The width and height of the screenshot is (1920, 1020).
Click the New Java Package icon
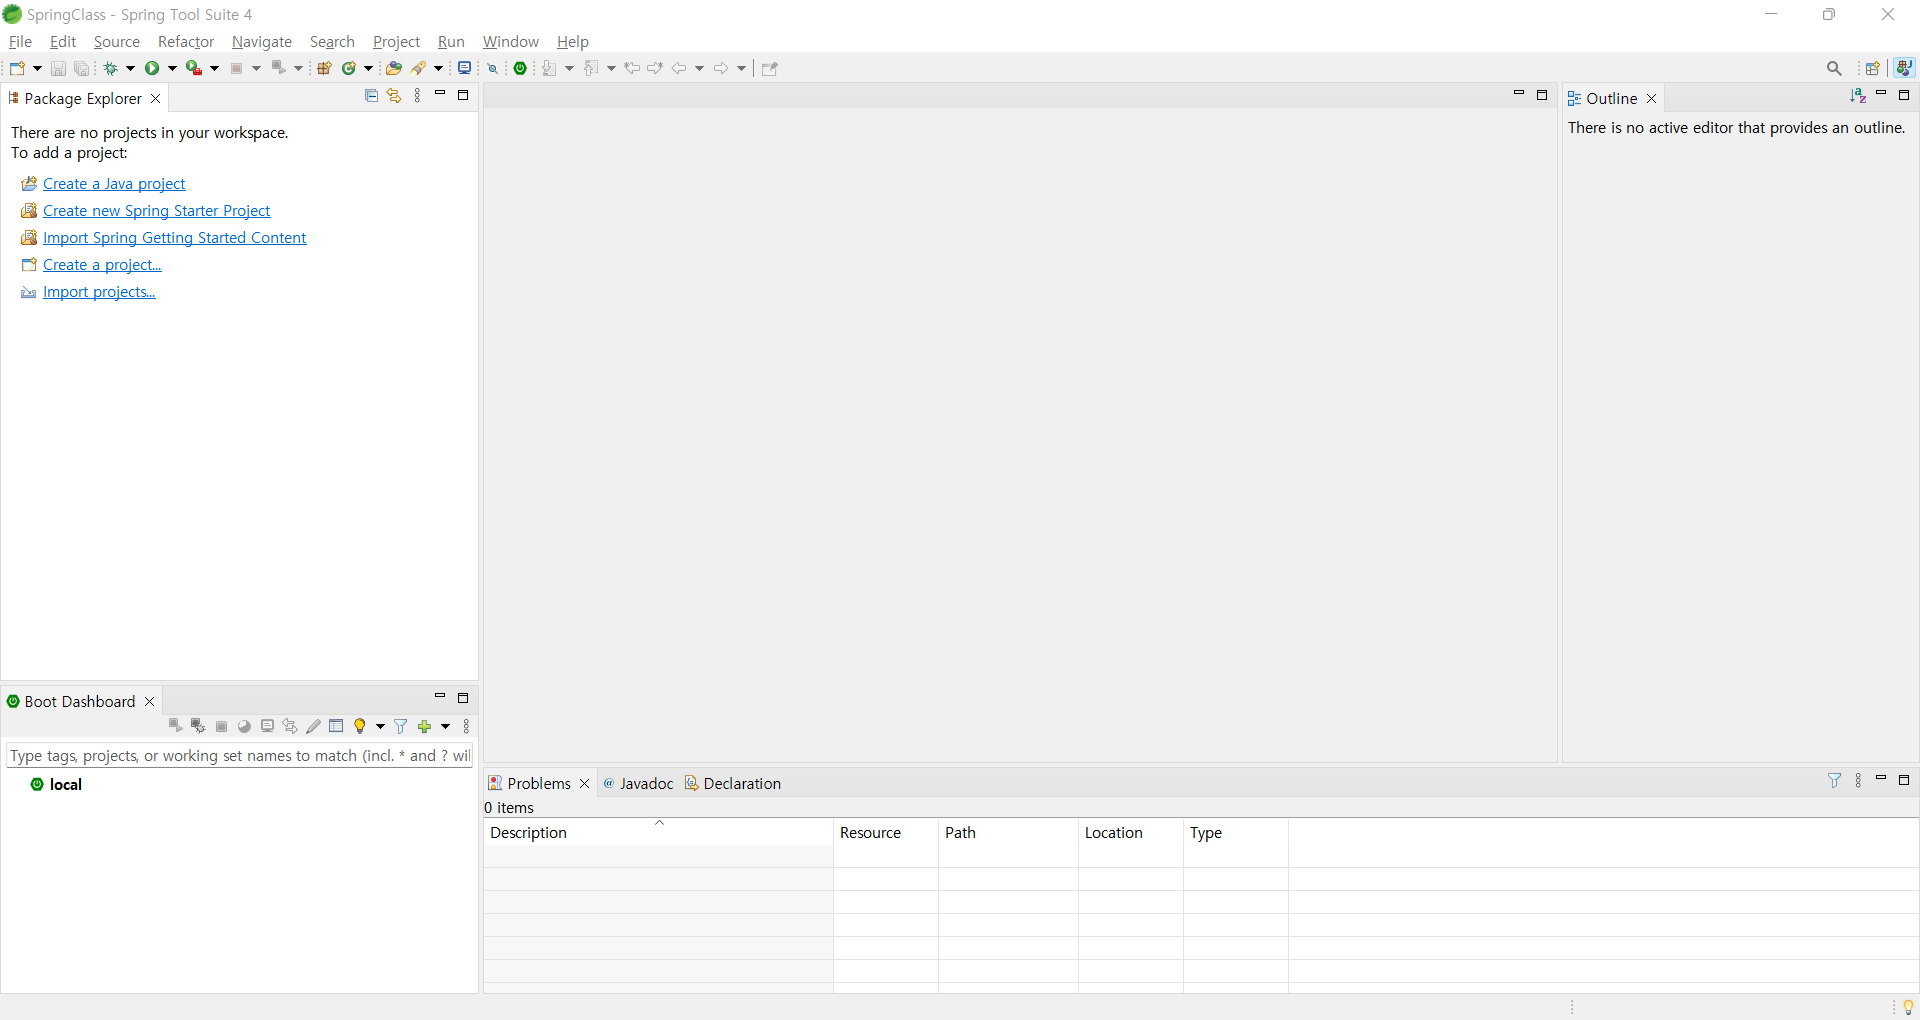pyautogui.click(x=324, y=68)
